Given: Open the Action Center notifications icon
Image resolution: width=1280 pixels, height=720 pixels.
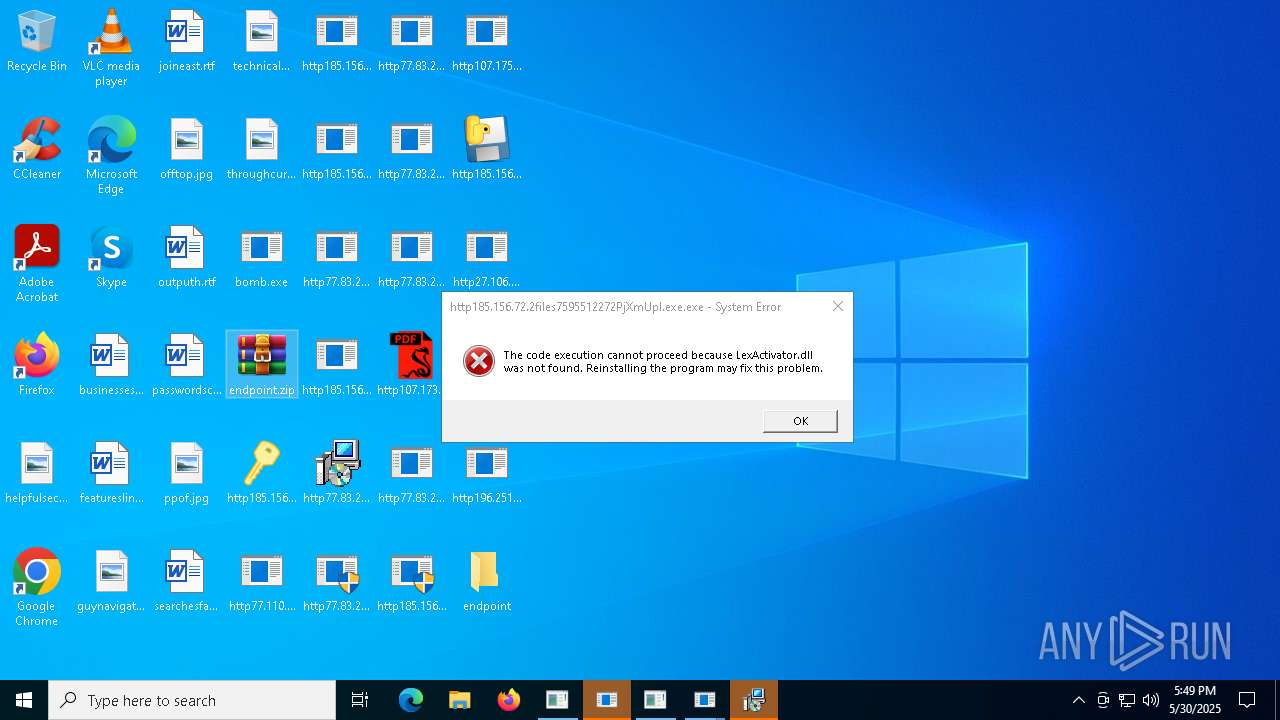Looking at the screenshot, I should point(1247,700).
